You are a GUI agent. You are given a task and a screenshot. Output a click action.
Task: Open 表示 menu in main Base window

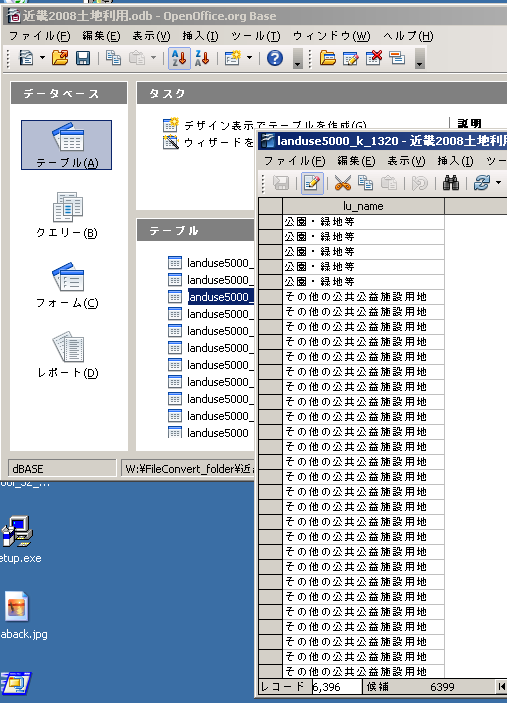[x=151, y=36]
